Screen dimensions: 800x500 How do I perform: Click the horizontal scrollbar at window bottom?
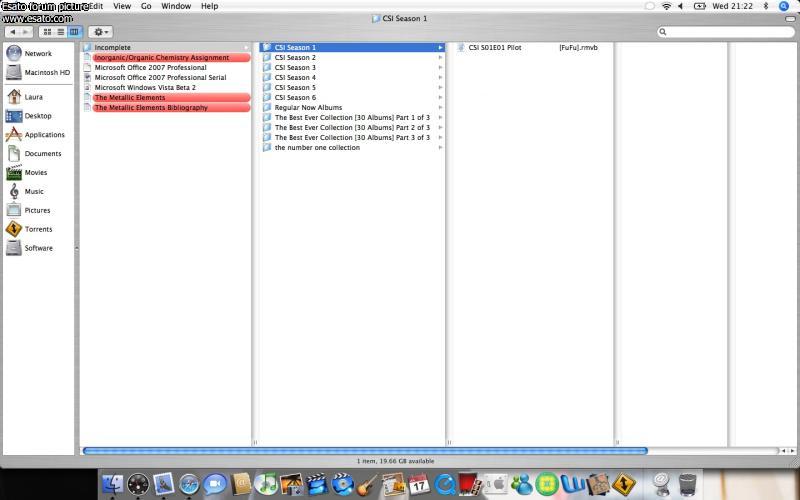tap(365, 451)
